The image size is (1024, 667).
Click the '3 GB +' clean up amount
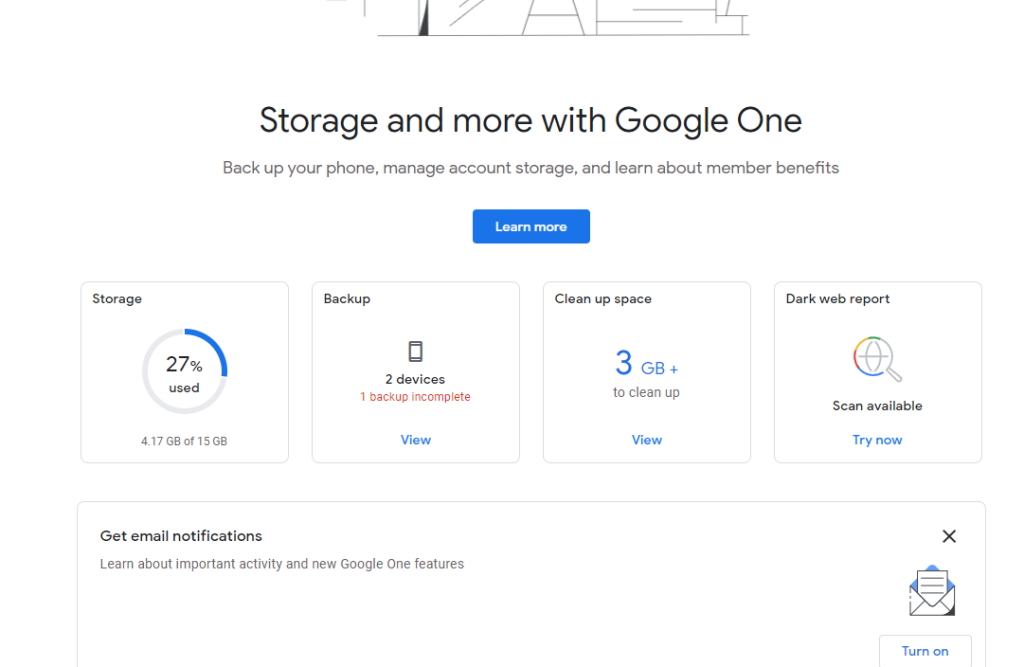(646, 364)
